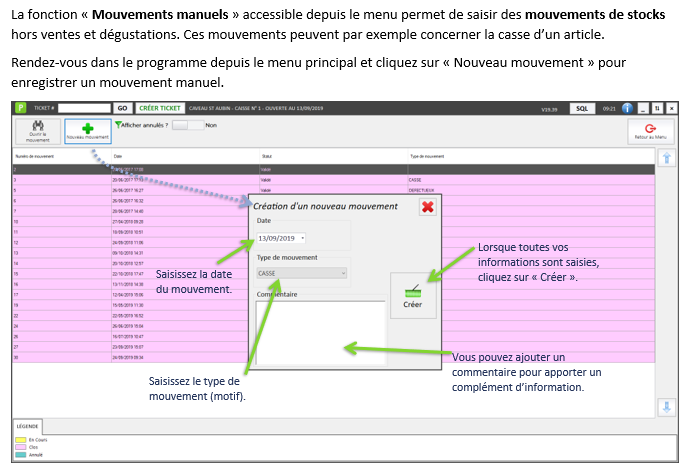Open a movement with the binoculars icon
Screen dimensions: 691x473
pyautogui.click(x=37, y=130)
